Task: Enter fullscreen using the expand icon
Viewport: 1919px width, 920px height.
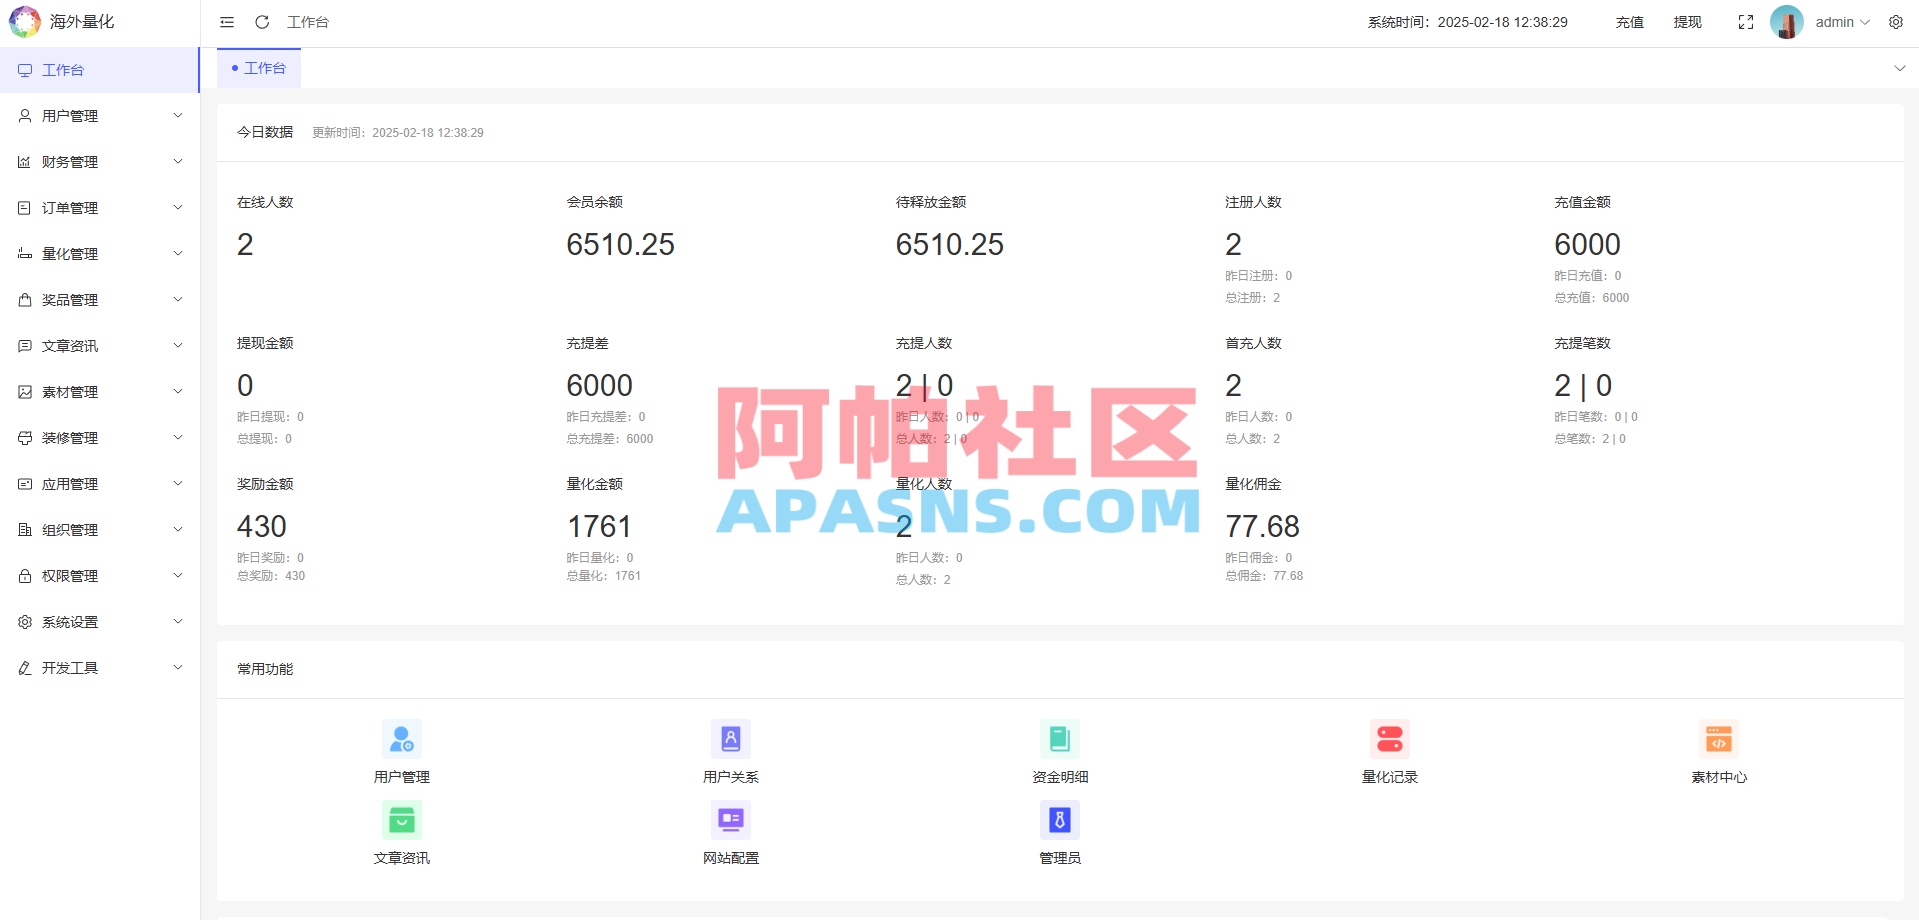Action: click(x=1746, y=21)
